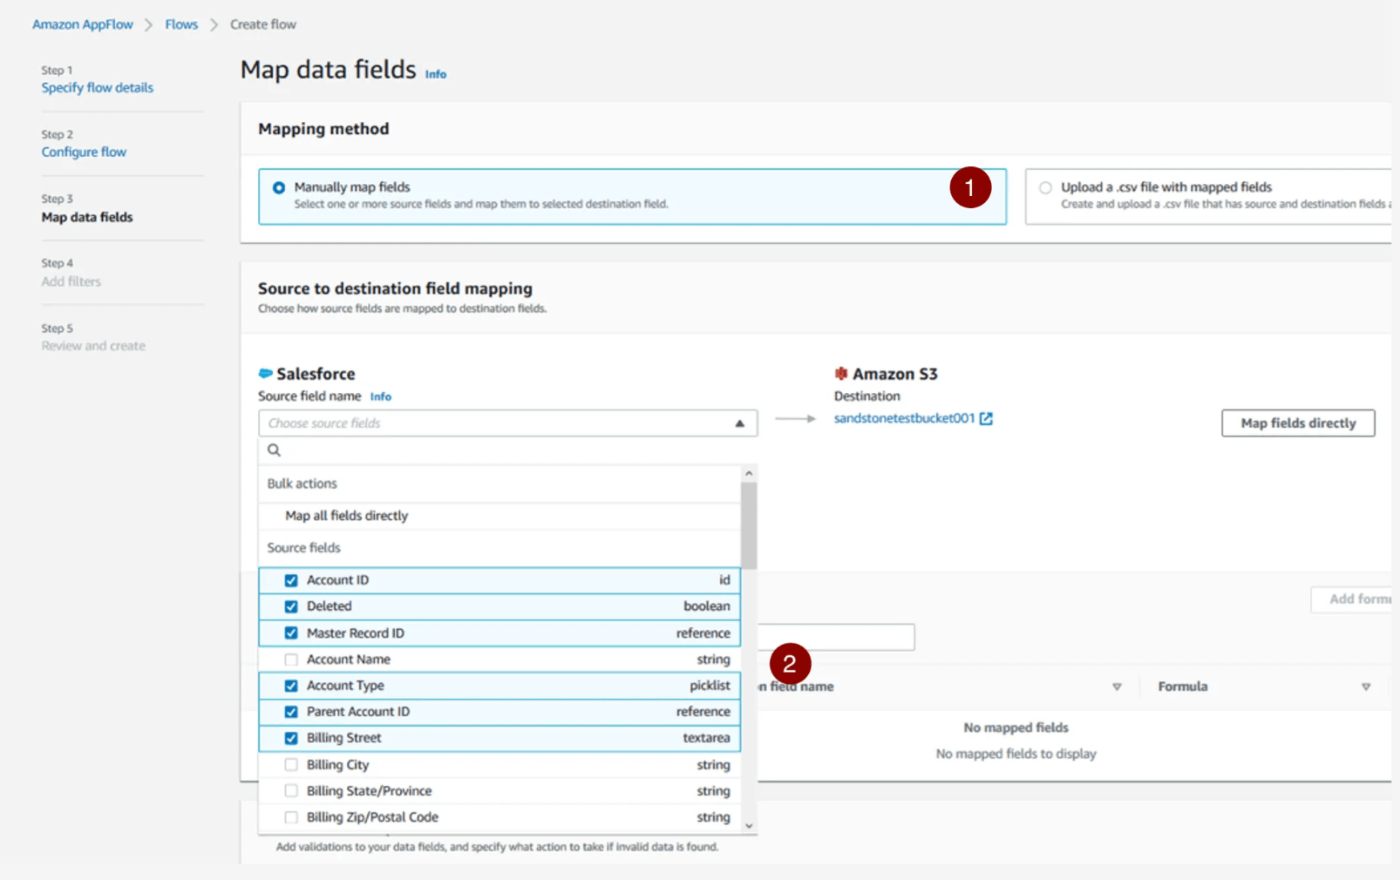Viewport: 1400px width, 880px height.
Task: Click the 'picklist' type of Account Type
Action: [709, 685]
